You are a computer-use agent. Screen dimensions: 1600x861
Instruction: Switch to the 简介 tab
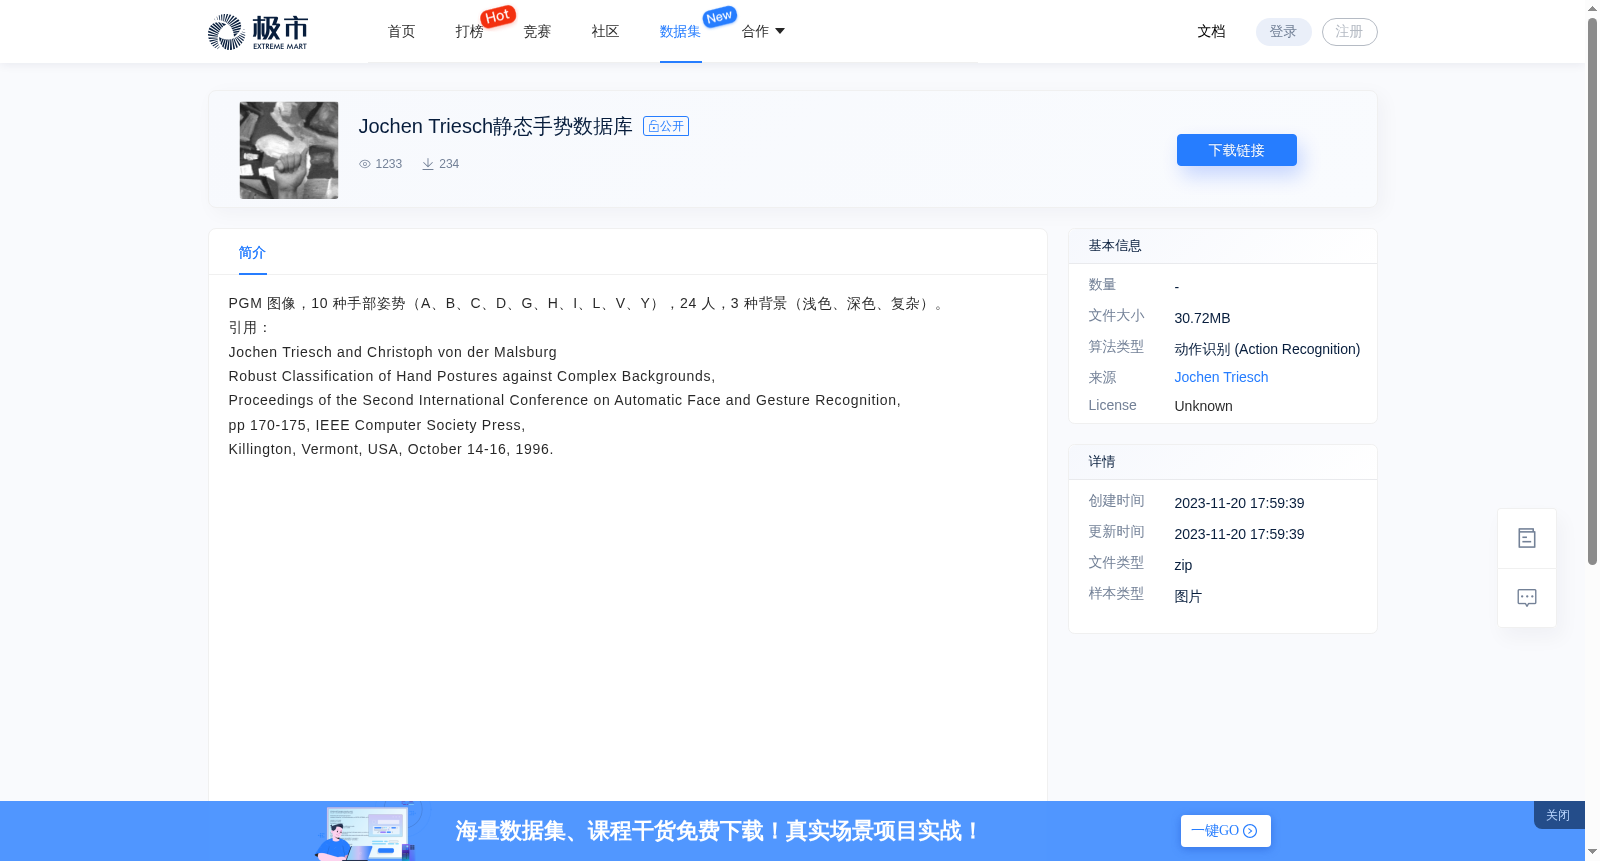(252, 253)
